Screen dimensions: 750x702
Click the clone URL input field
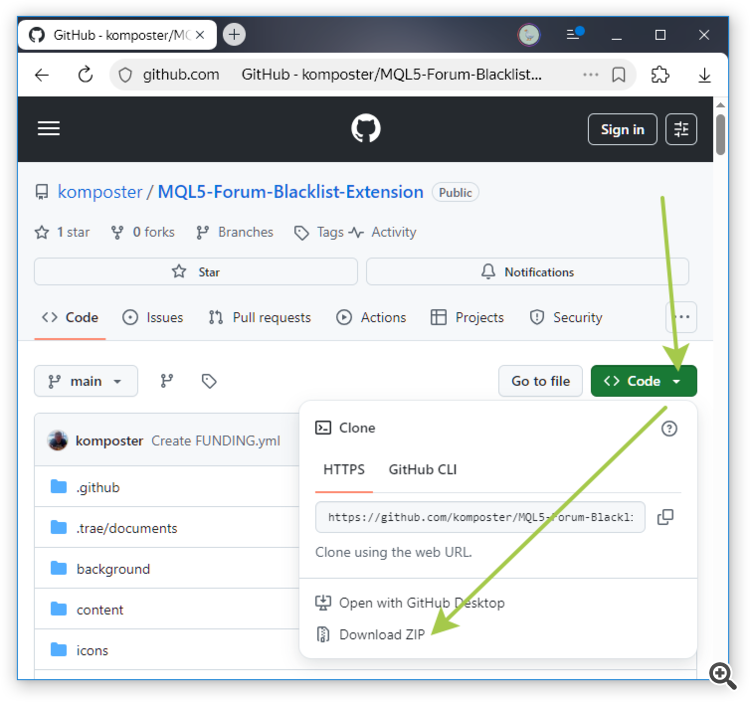(x=480, y=517)
